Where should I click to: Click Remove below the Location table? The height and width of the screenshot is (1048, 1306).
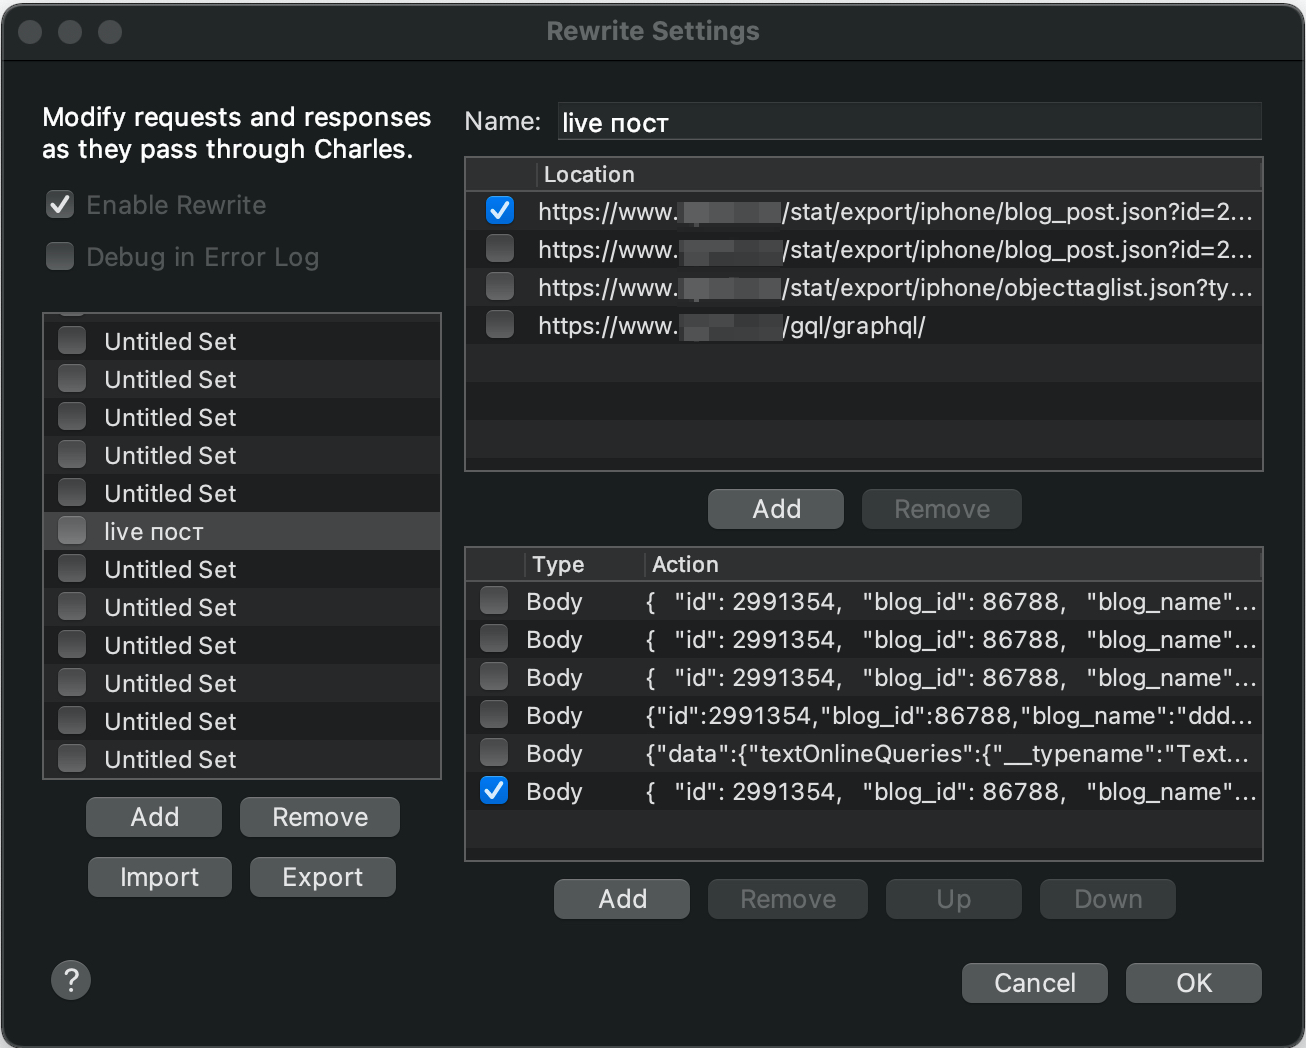tap(942, 509)
